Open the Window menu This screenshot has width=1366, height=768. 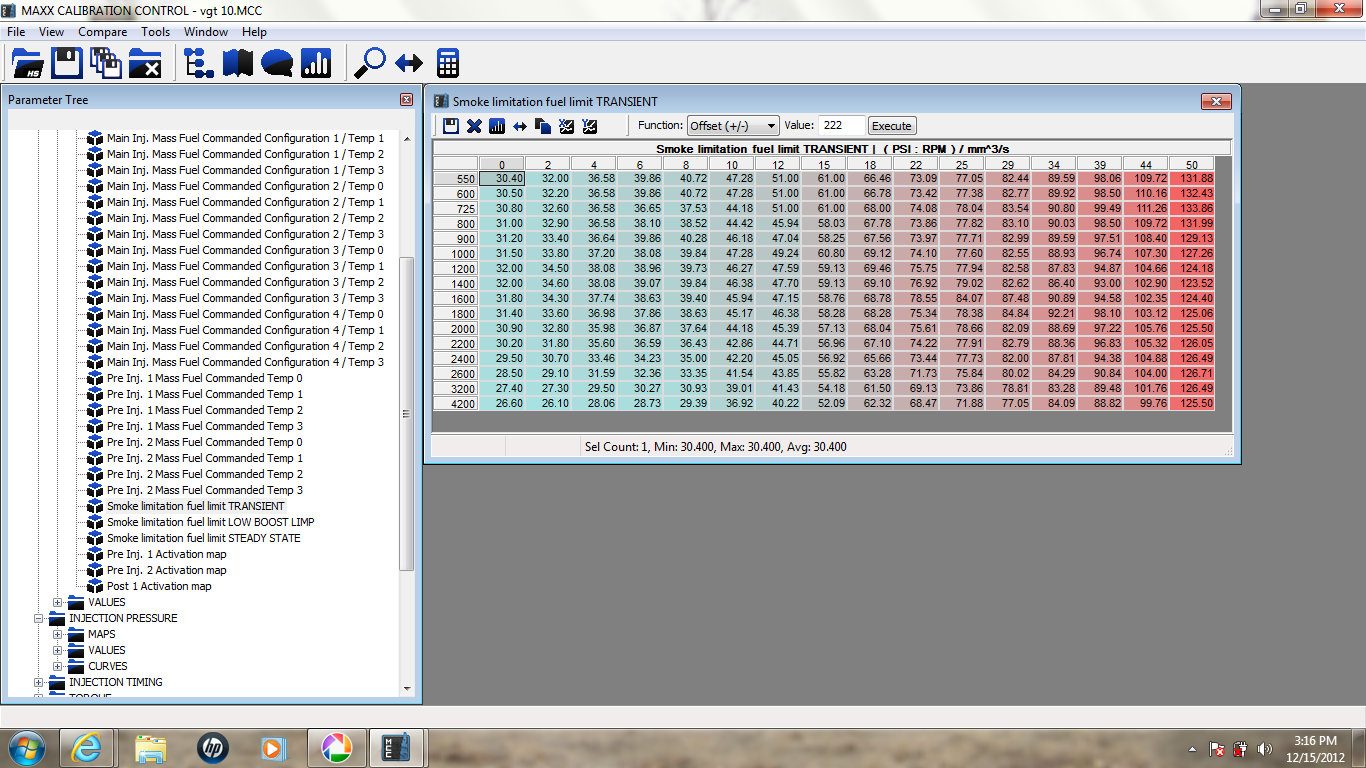(x=206, y=32)
